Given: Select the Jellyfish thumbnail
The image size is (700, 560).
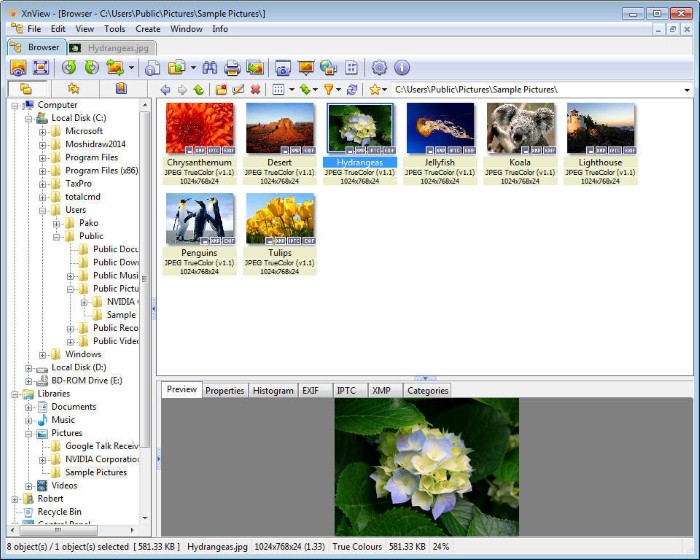Looking at the screenshot, I should 440,128.
